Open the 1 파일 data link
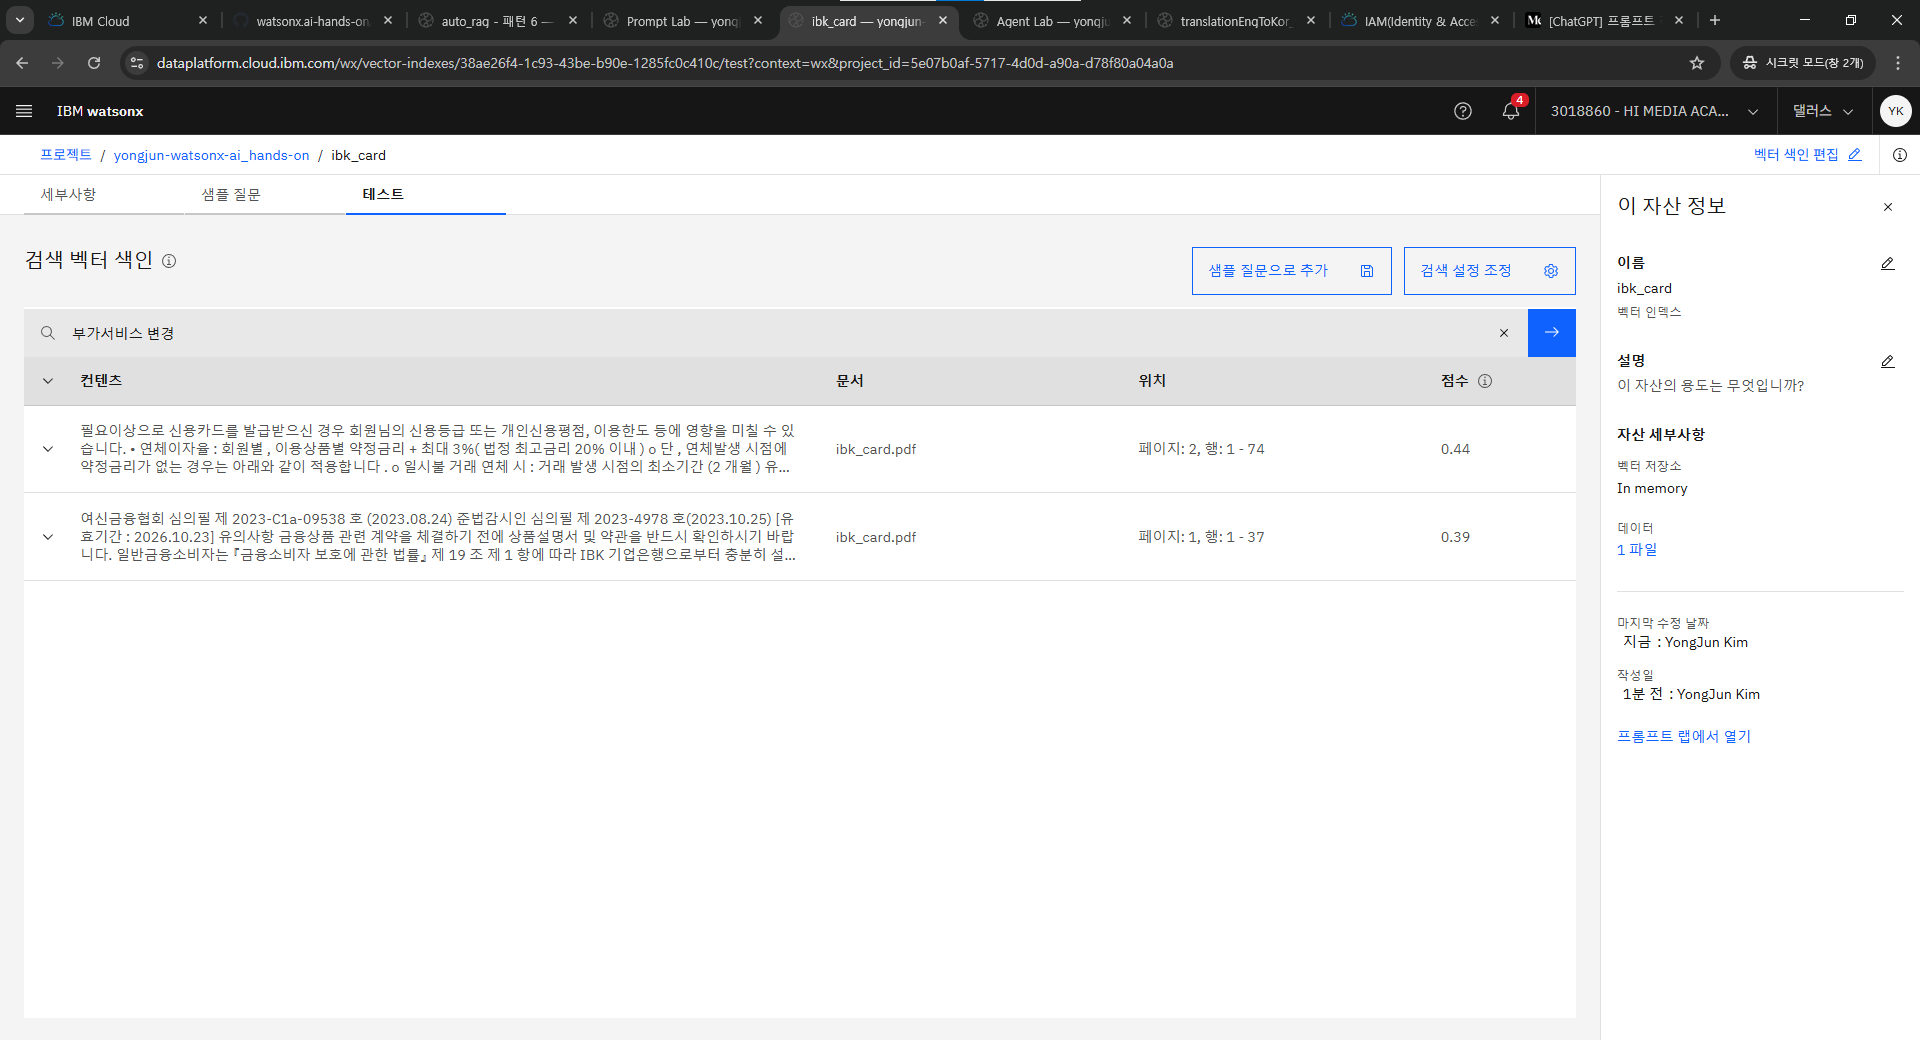This screenshot has height=1040, width=1920. pos(1637,549)
